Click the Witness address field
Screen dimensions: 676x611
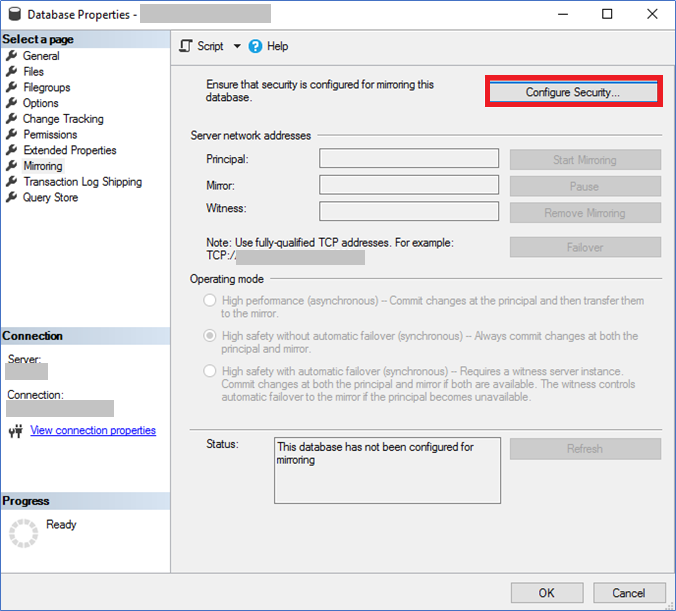point(409,211)
